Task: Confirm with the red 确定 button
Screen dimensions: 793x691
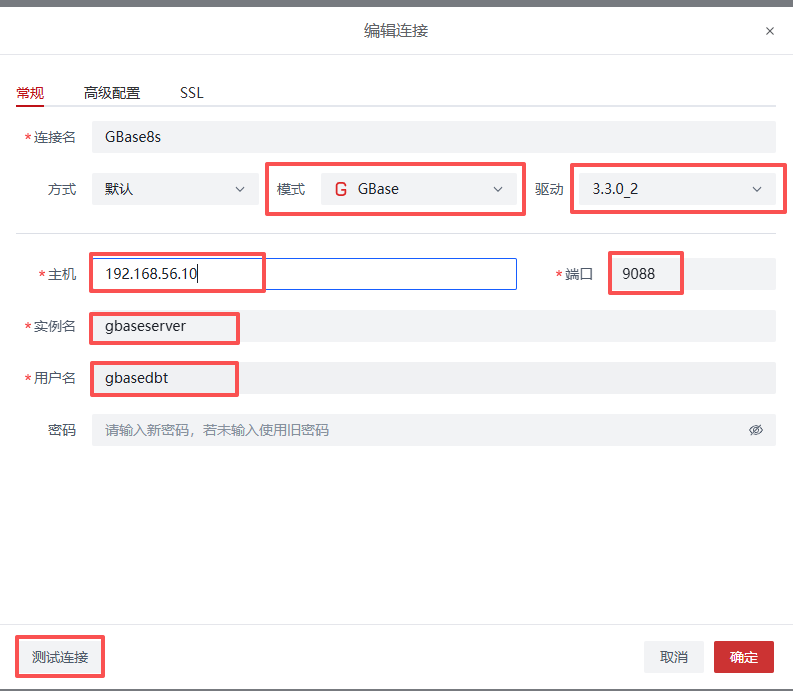Action: coord(743,657)
